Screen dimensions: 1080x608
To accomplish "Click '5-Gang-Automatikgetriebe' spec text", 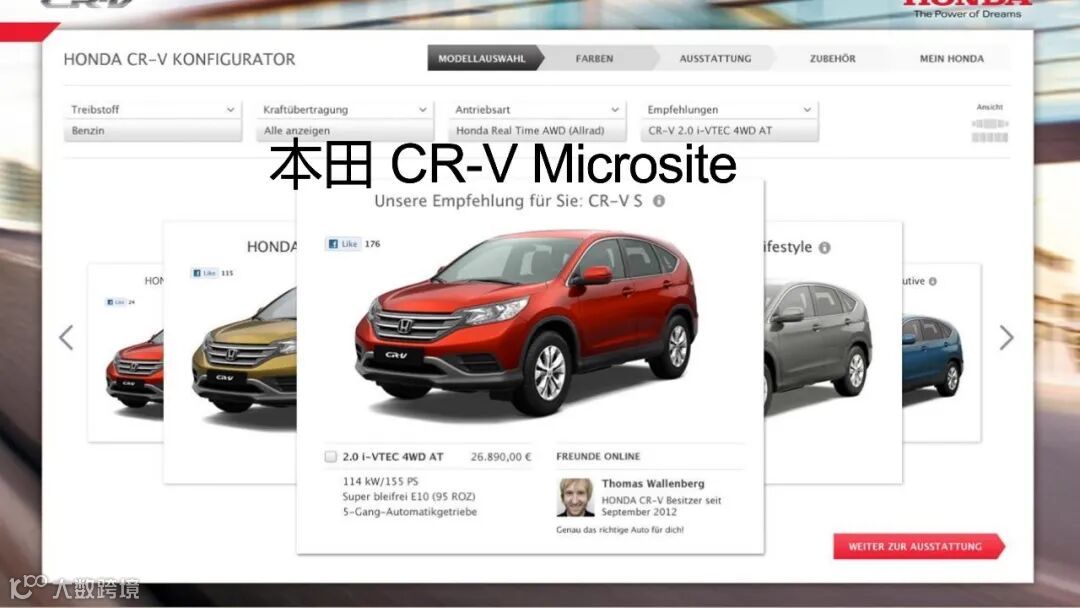I will tap(410, 512).
